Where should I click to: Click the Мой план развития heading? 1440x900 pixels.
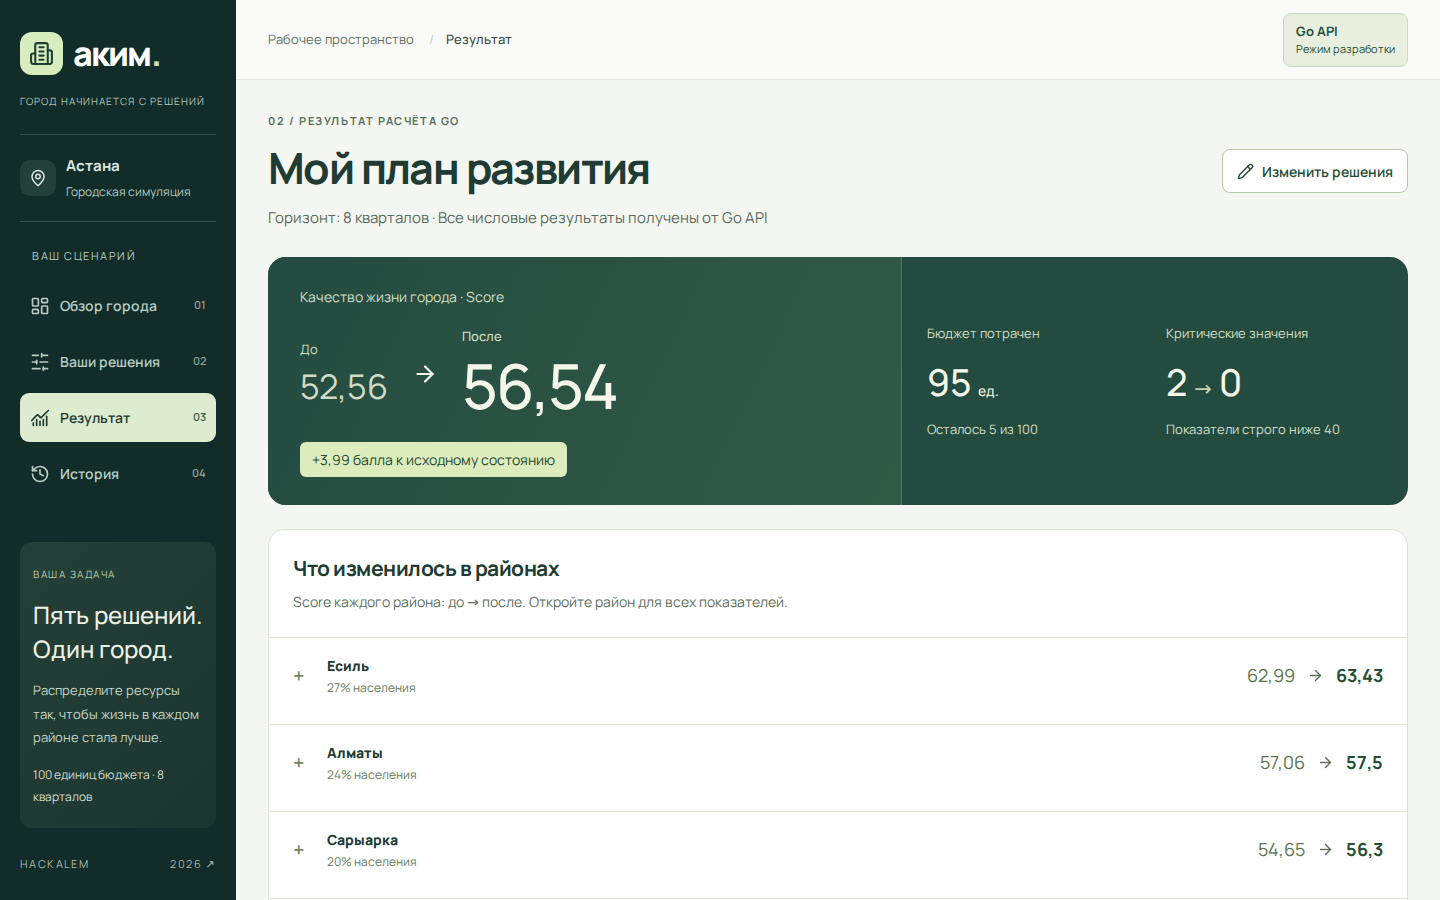pyautogui.click(x=459, y=170)
